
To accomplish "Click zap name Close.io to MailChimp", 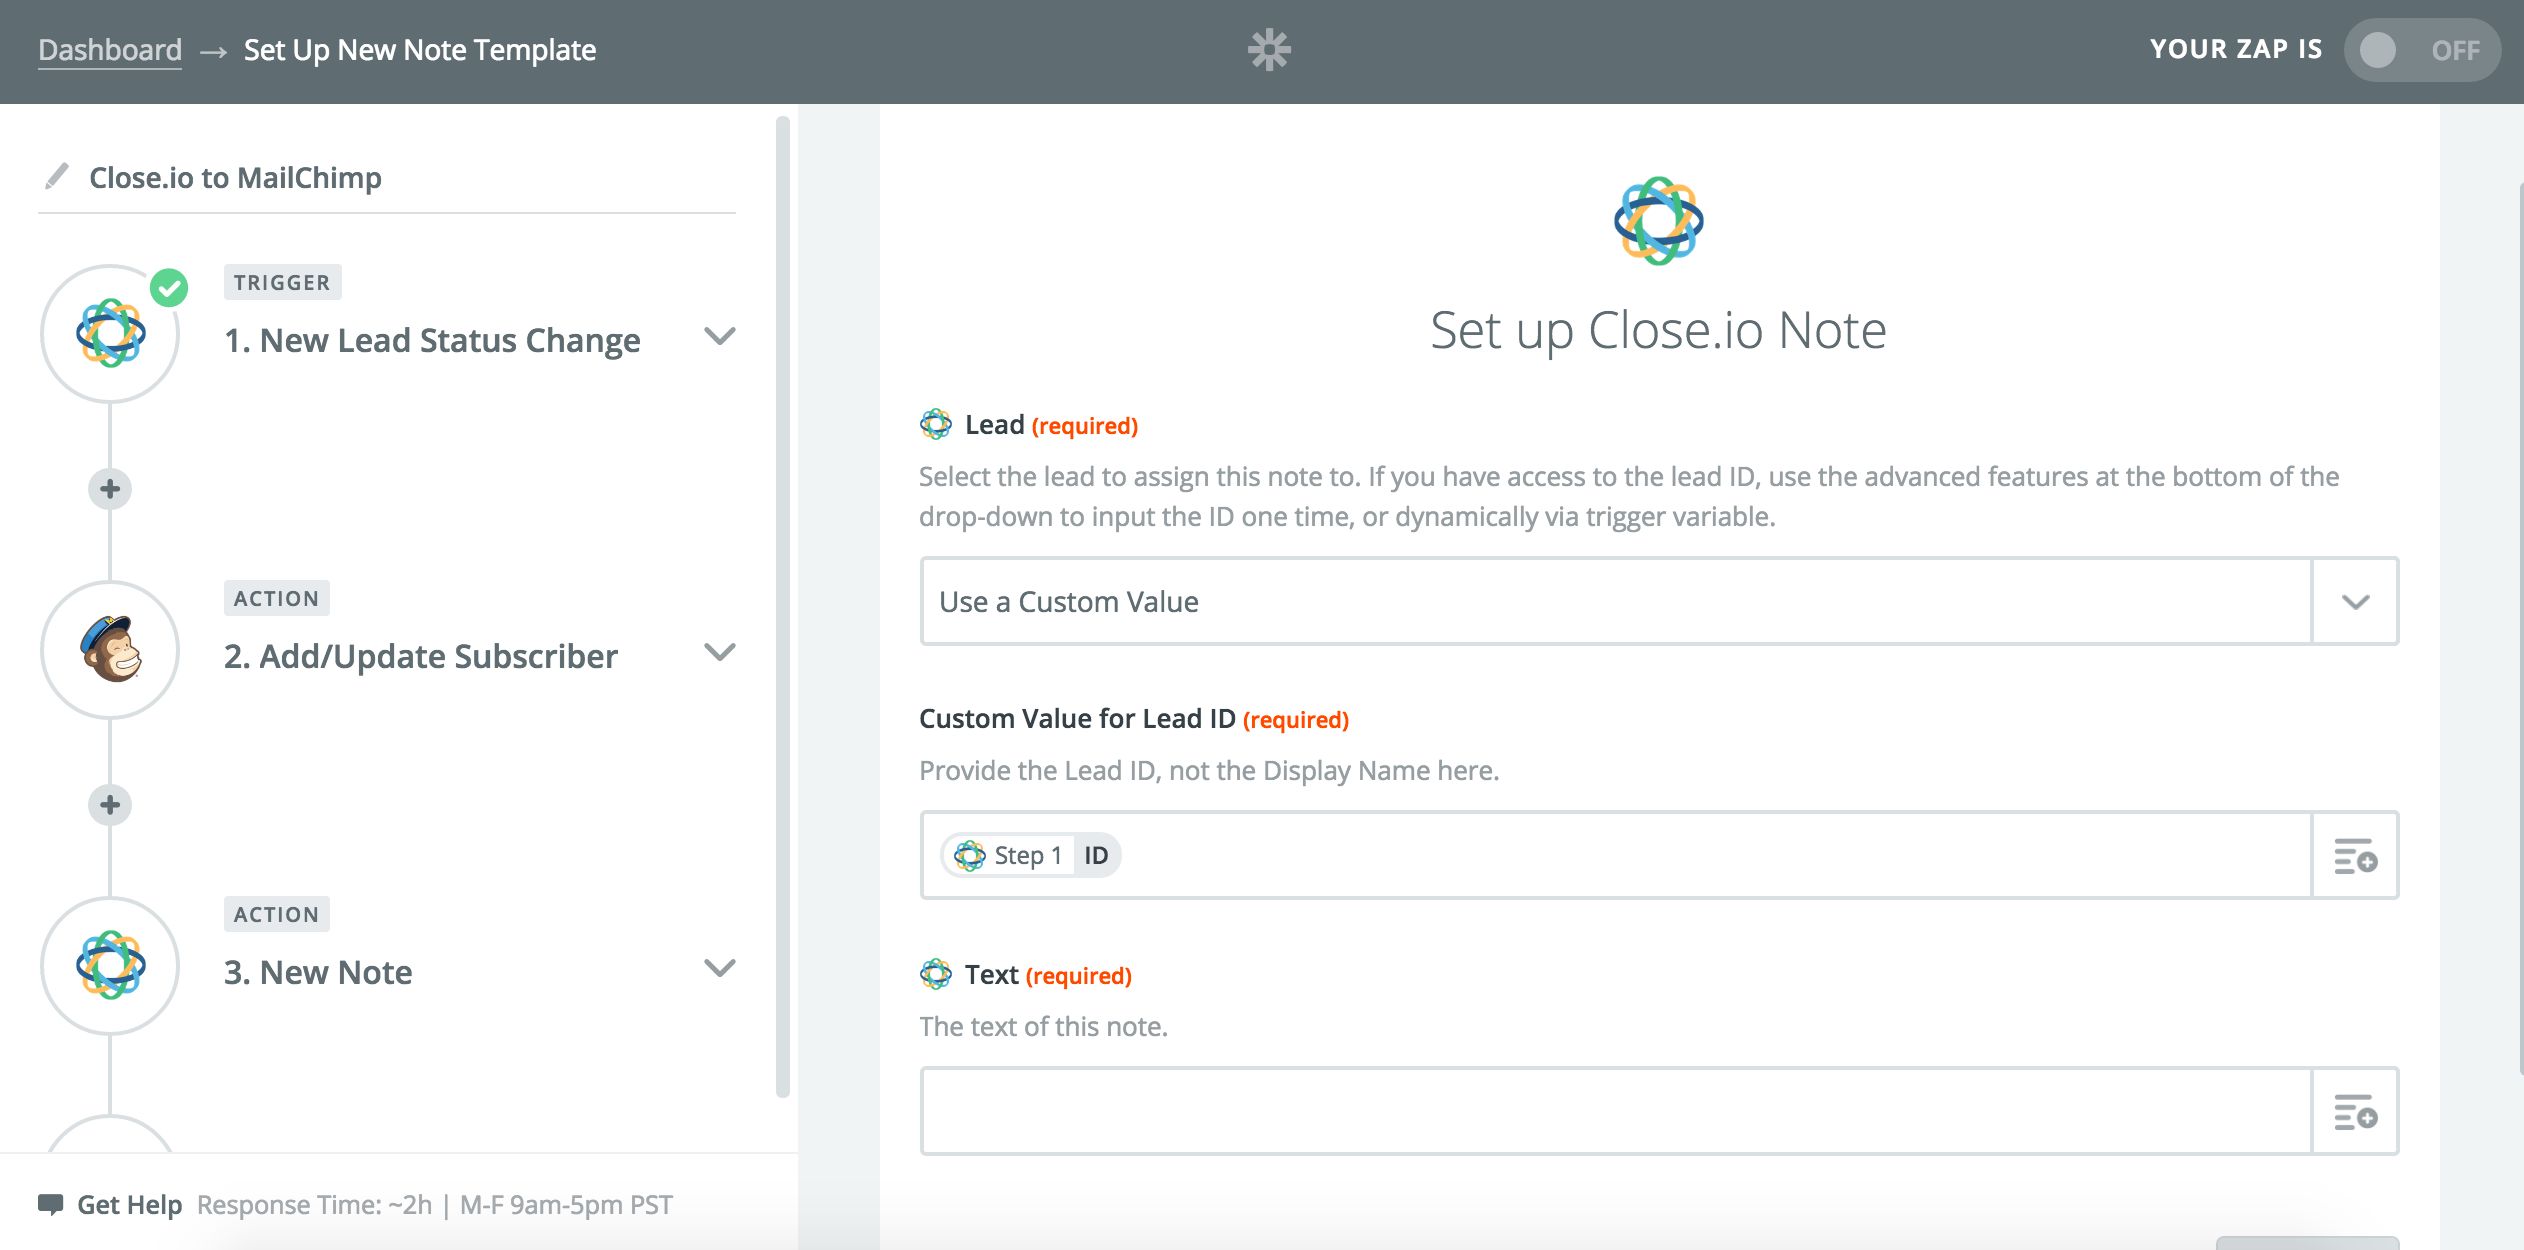I will tap(235, 177).
